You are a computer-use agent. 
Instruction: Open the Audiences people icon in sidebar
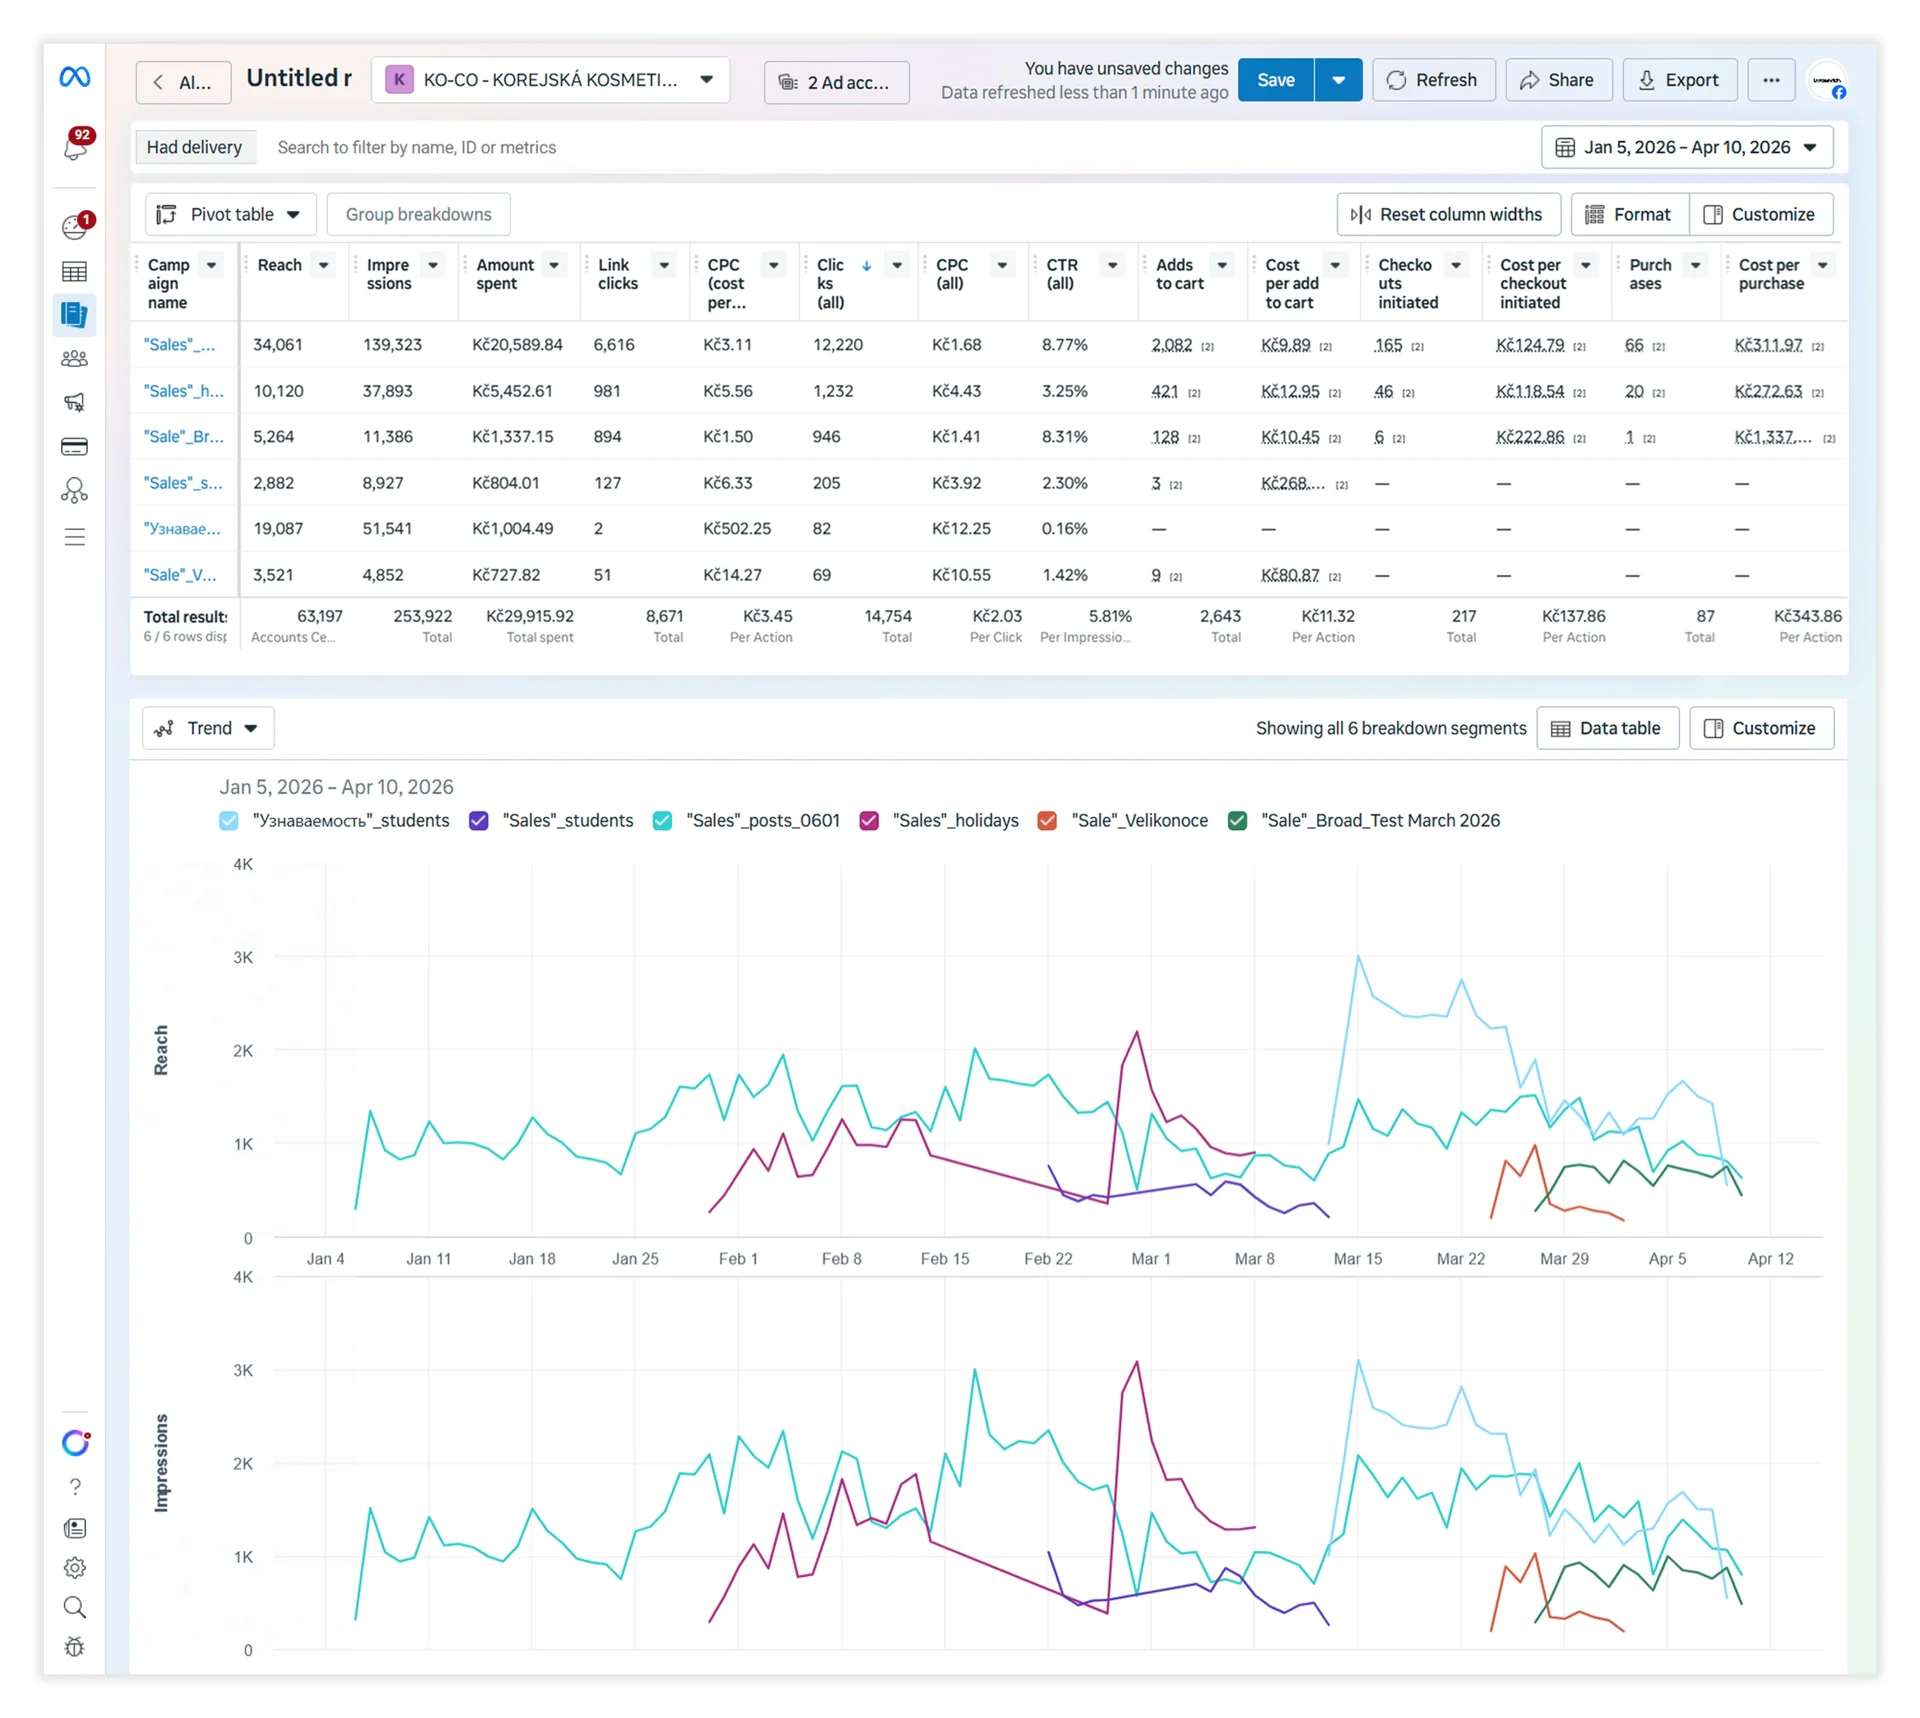75,358
